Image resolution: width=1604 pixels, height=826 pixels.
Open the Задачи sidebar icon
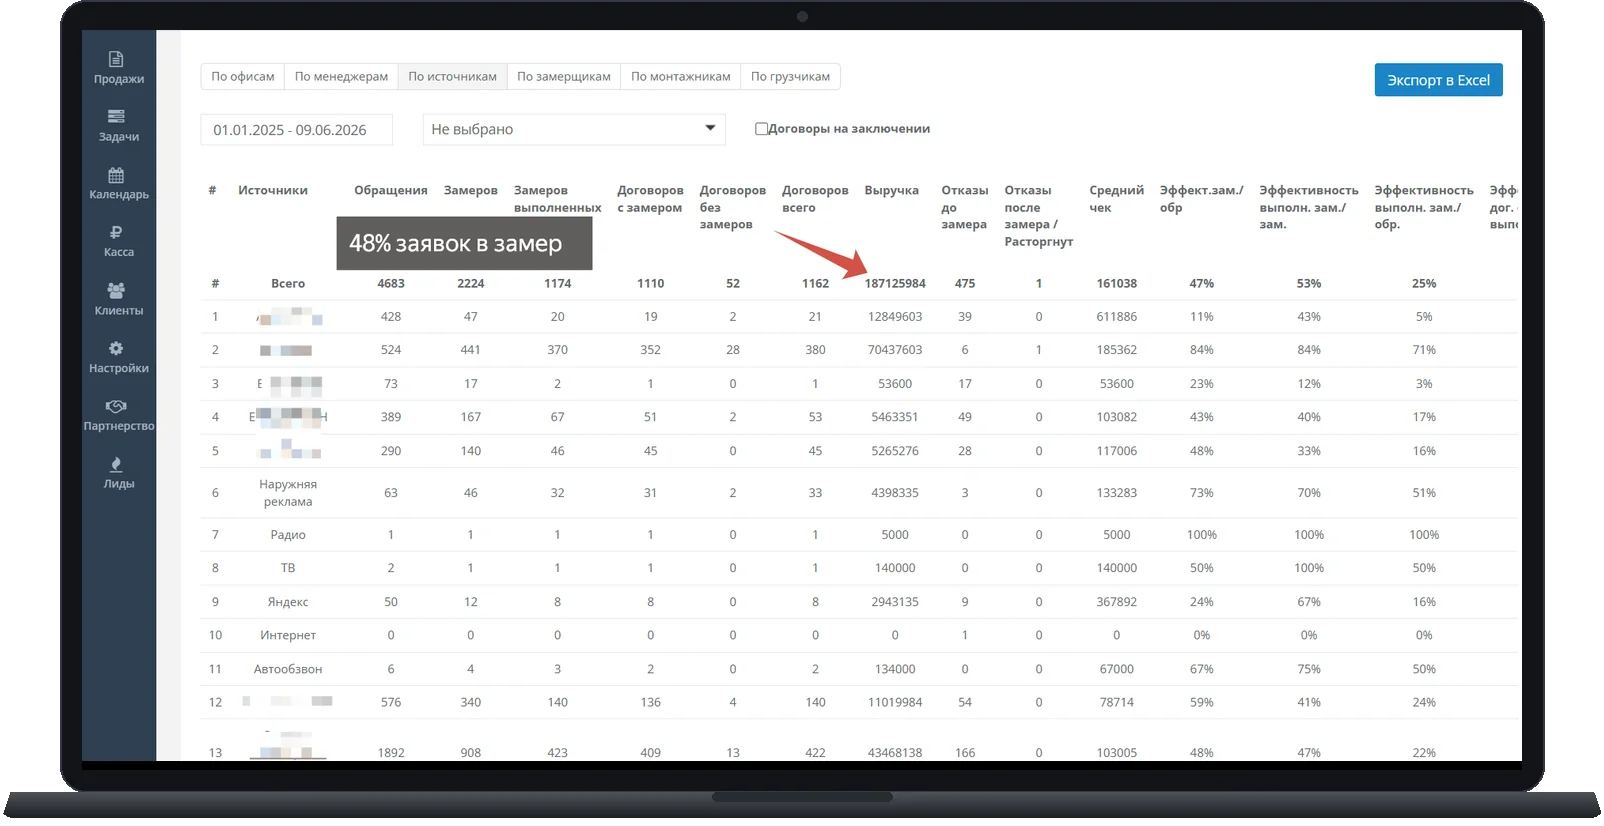pos(116,117)
